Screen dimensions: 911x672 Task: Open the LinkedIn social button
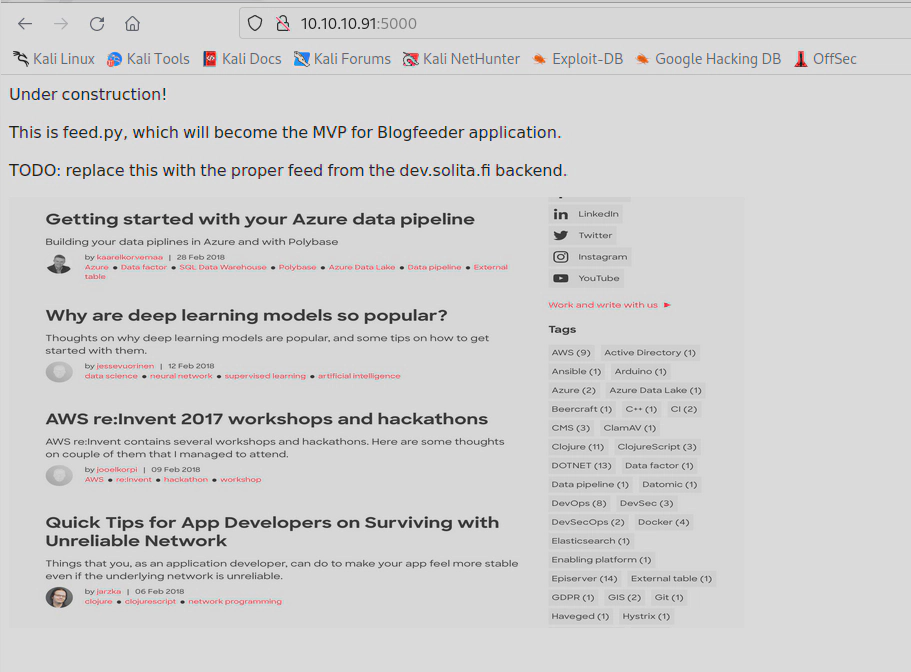pyautogui.click(x=587, y=214)
